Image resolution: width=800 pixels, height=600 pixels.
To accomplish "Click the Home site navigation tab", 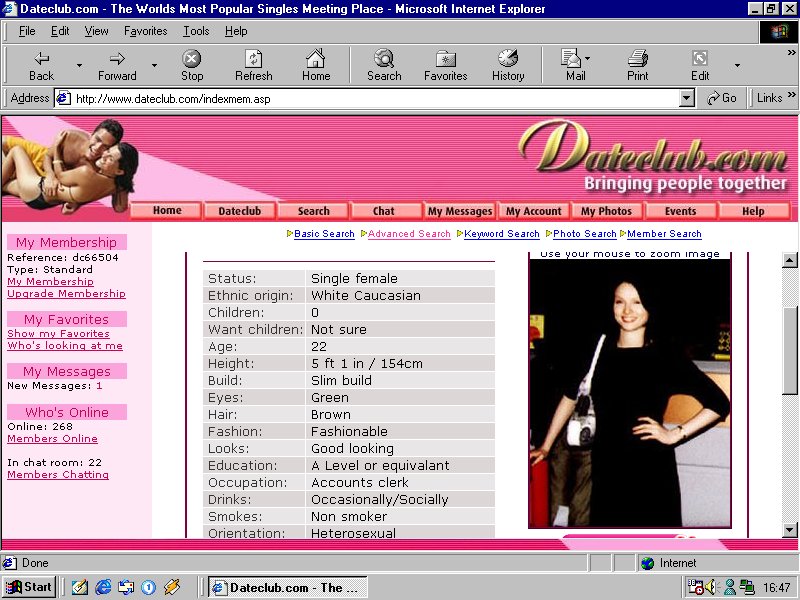I will pyautogui.click(x=167, y=211).
